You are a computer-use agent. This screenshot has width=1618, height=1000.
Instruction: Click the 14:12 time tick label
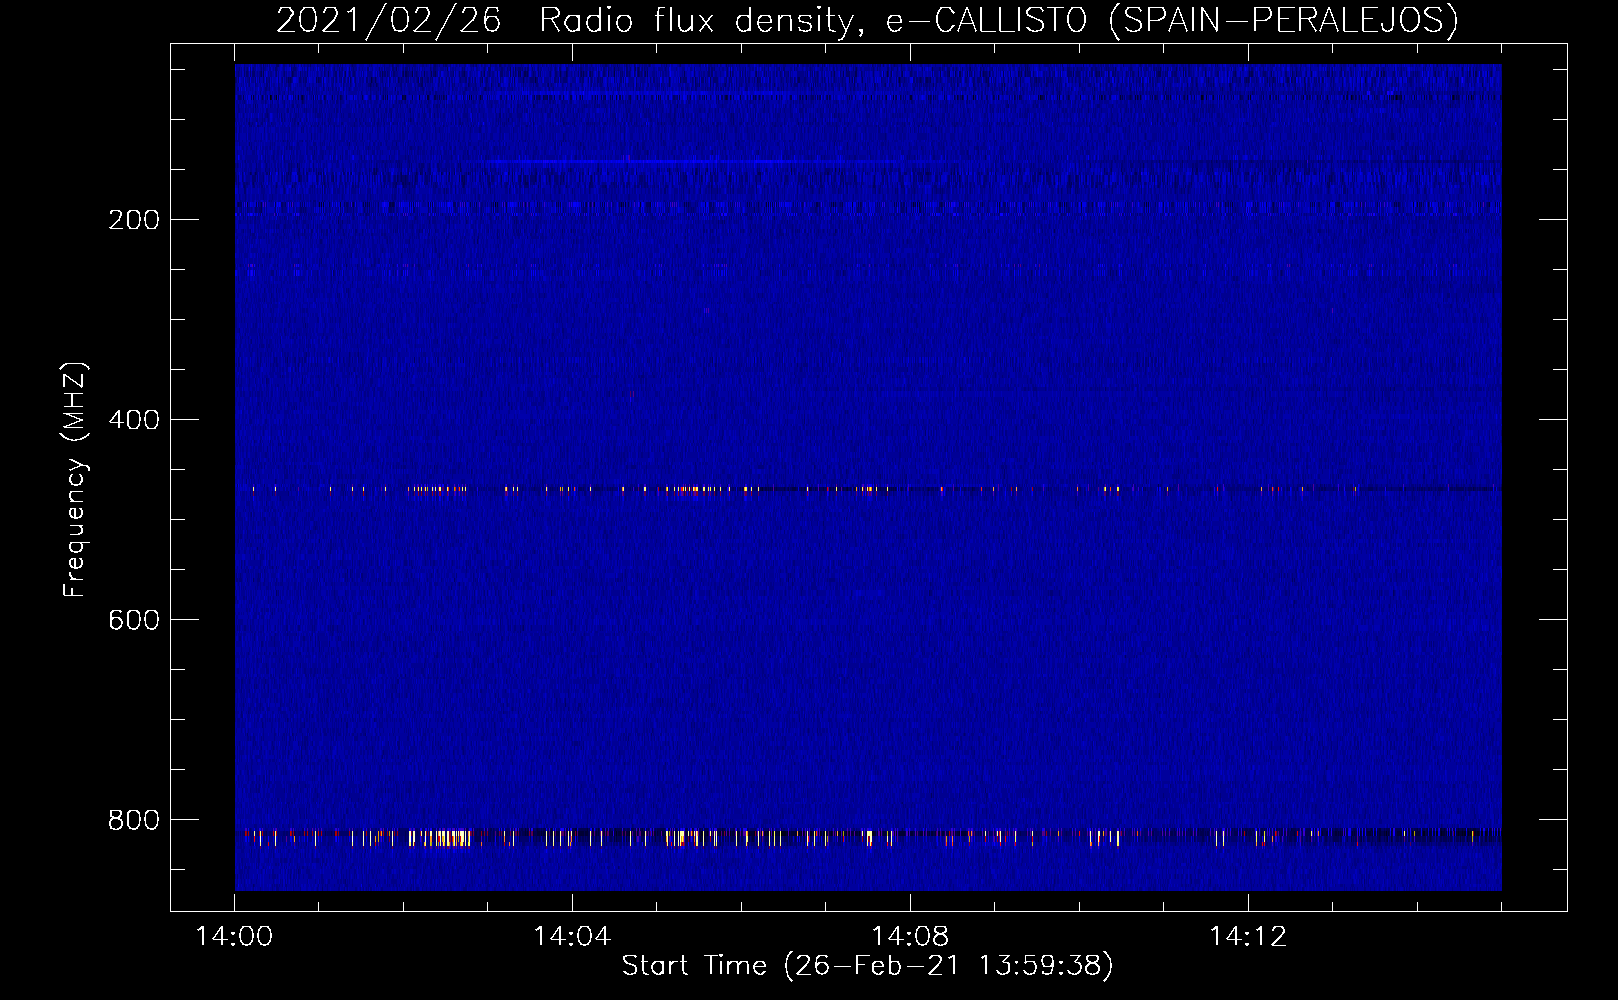[1248, 937]
